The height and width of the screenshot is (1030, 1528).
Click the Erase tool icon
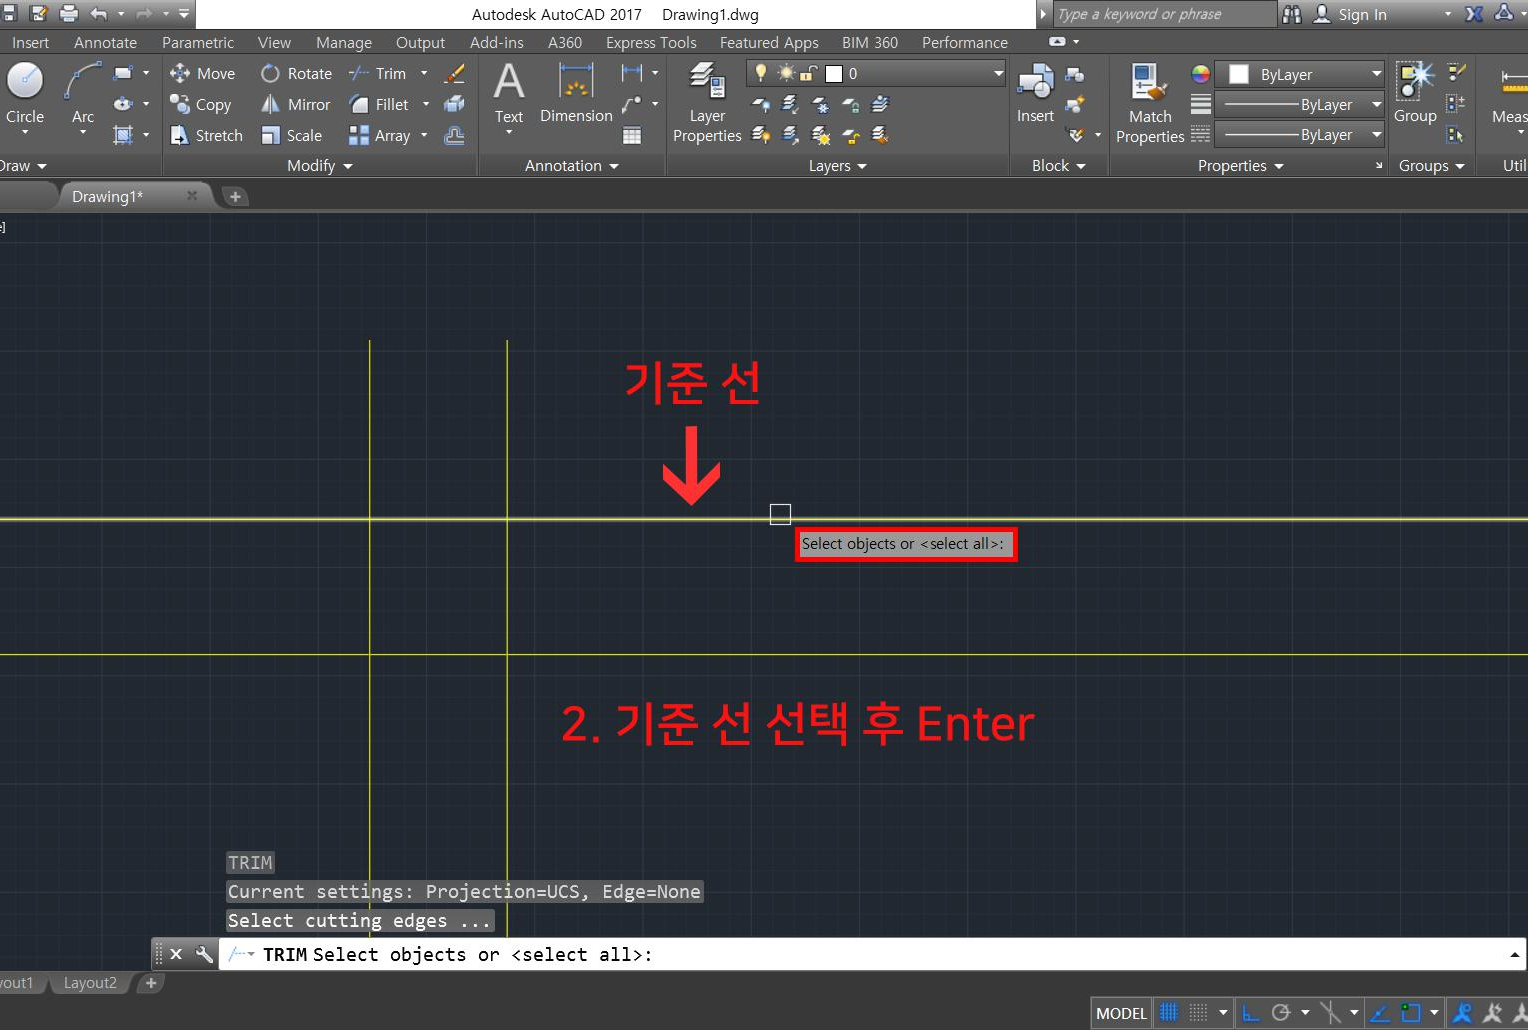point(454,73)
